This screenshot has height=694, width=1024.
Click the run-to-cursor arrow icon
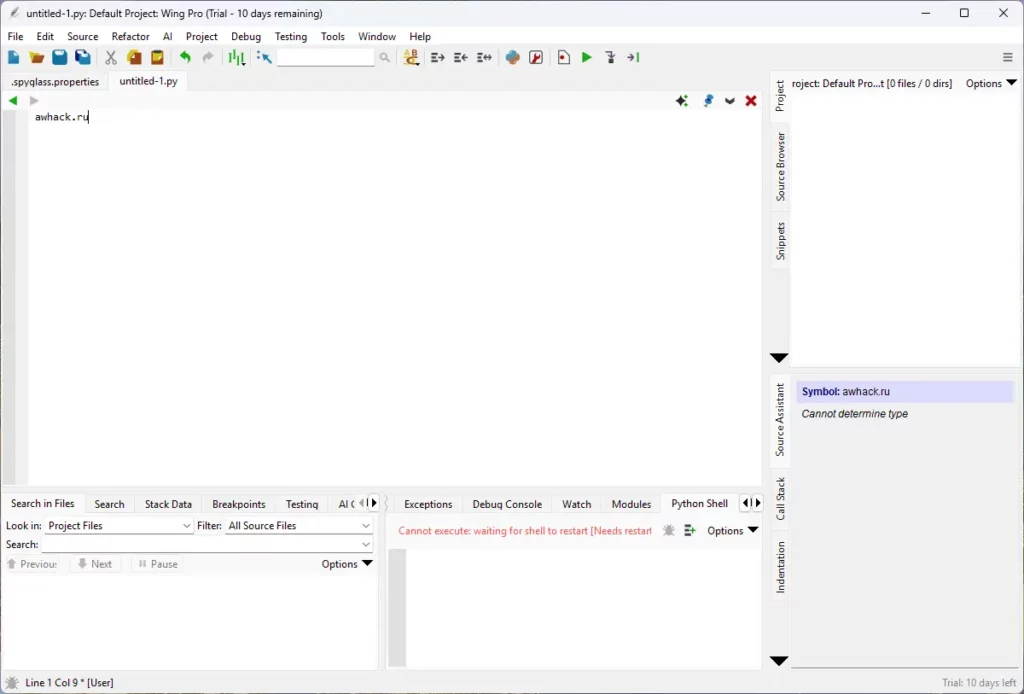(x=633, y=57)
